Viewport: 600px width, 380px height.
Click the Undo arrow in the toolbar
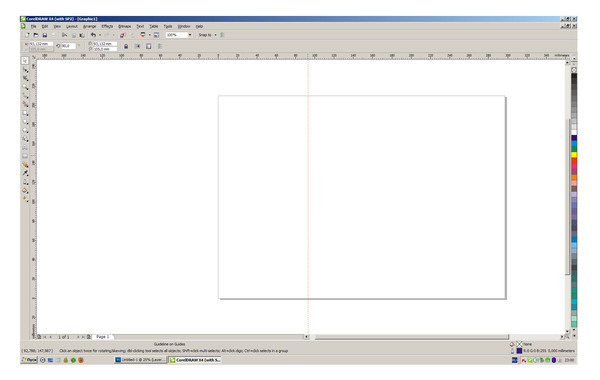tap(93, 35)
